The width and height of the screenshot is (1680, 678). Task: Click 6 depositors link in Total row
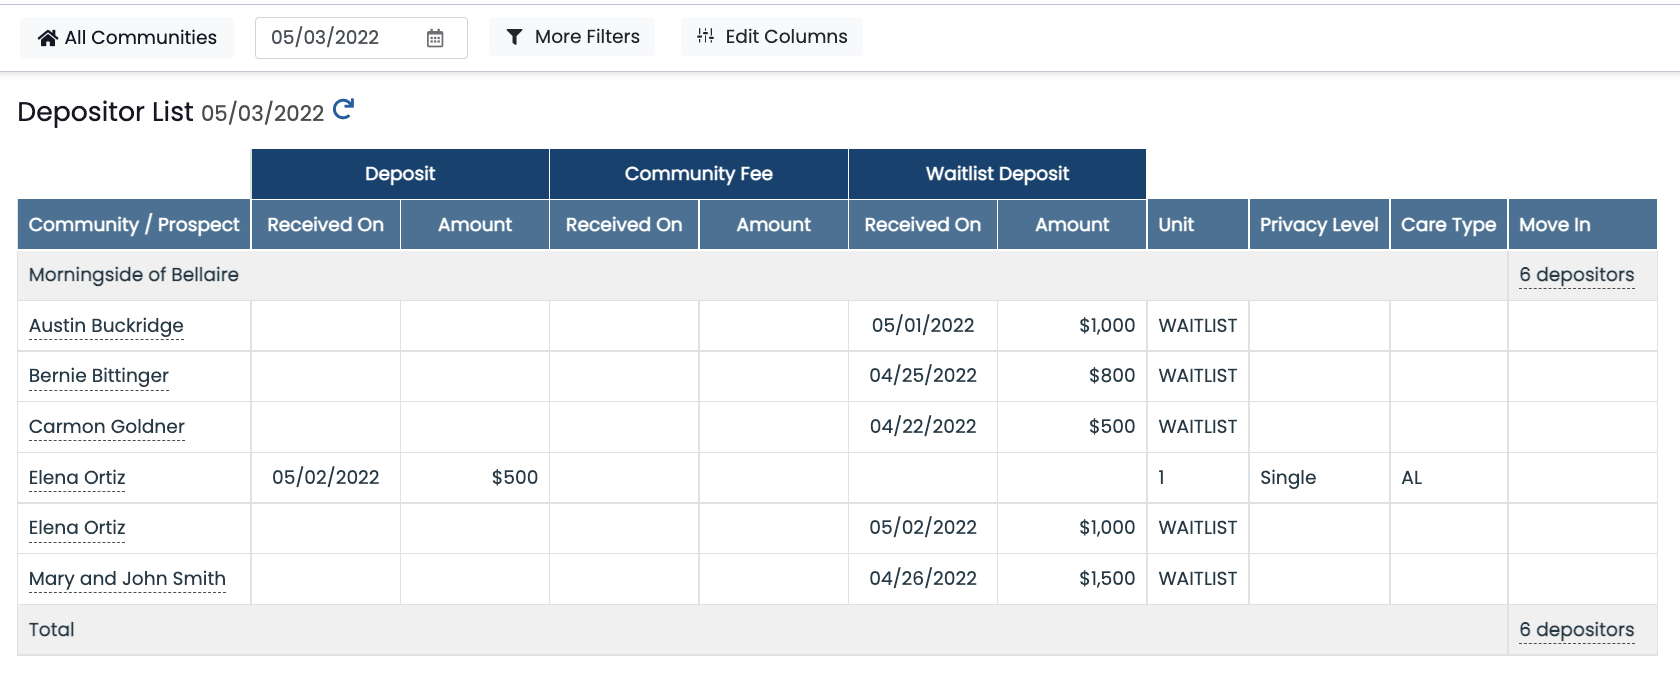(x=1577, y=629)
